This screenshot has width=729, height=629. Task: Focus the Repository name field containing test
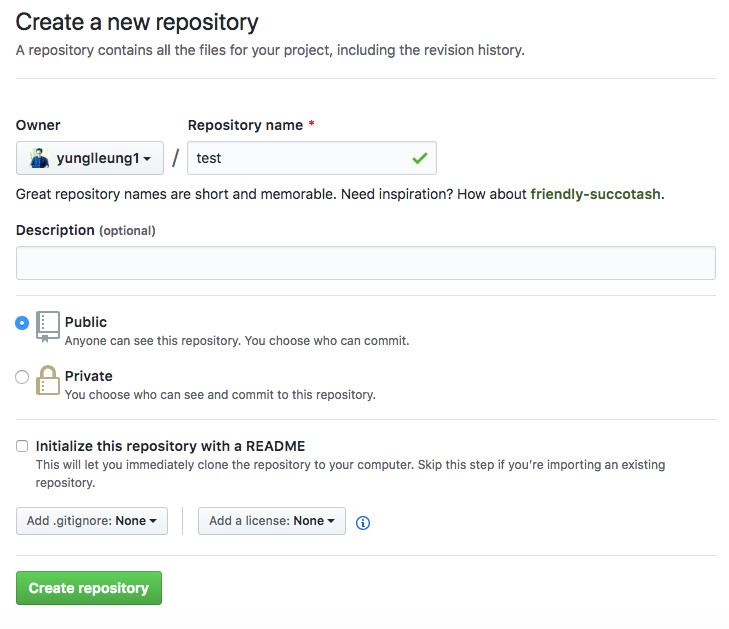click(300, 158)
